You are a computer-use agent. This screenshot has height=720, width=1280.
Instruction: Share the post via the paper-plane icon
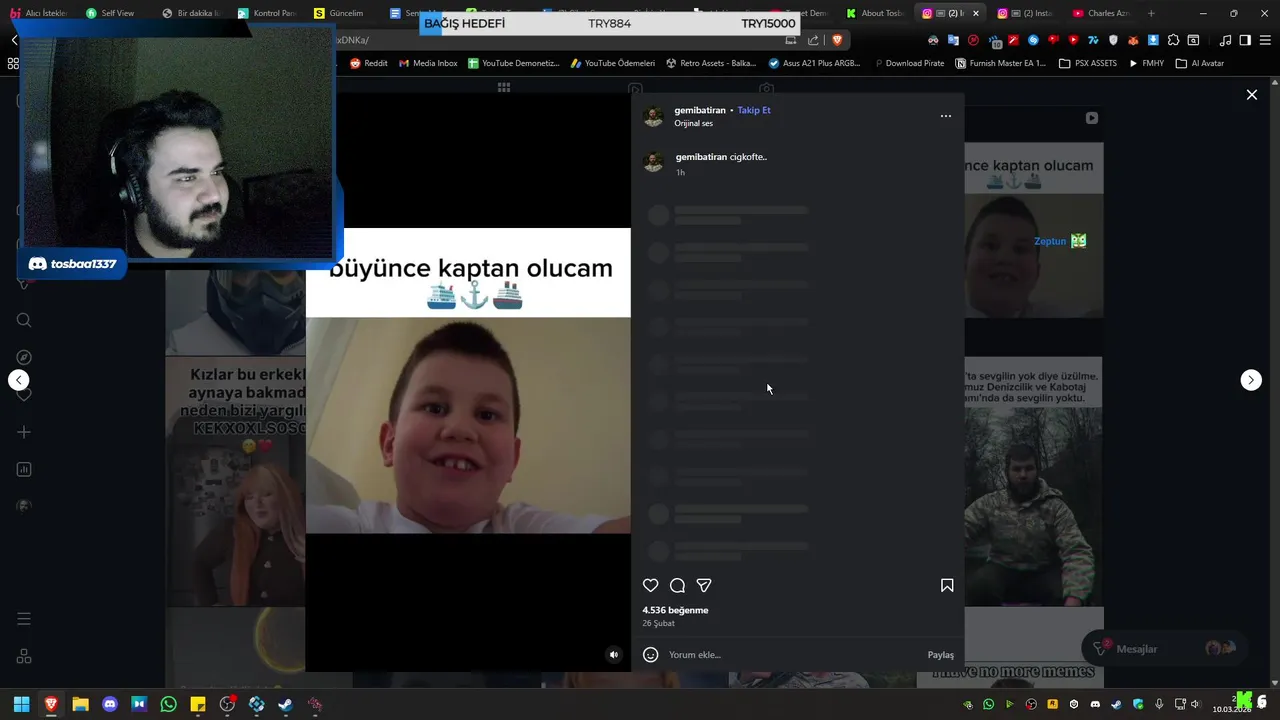[x=704, y=586]
